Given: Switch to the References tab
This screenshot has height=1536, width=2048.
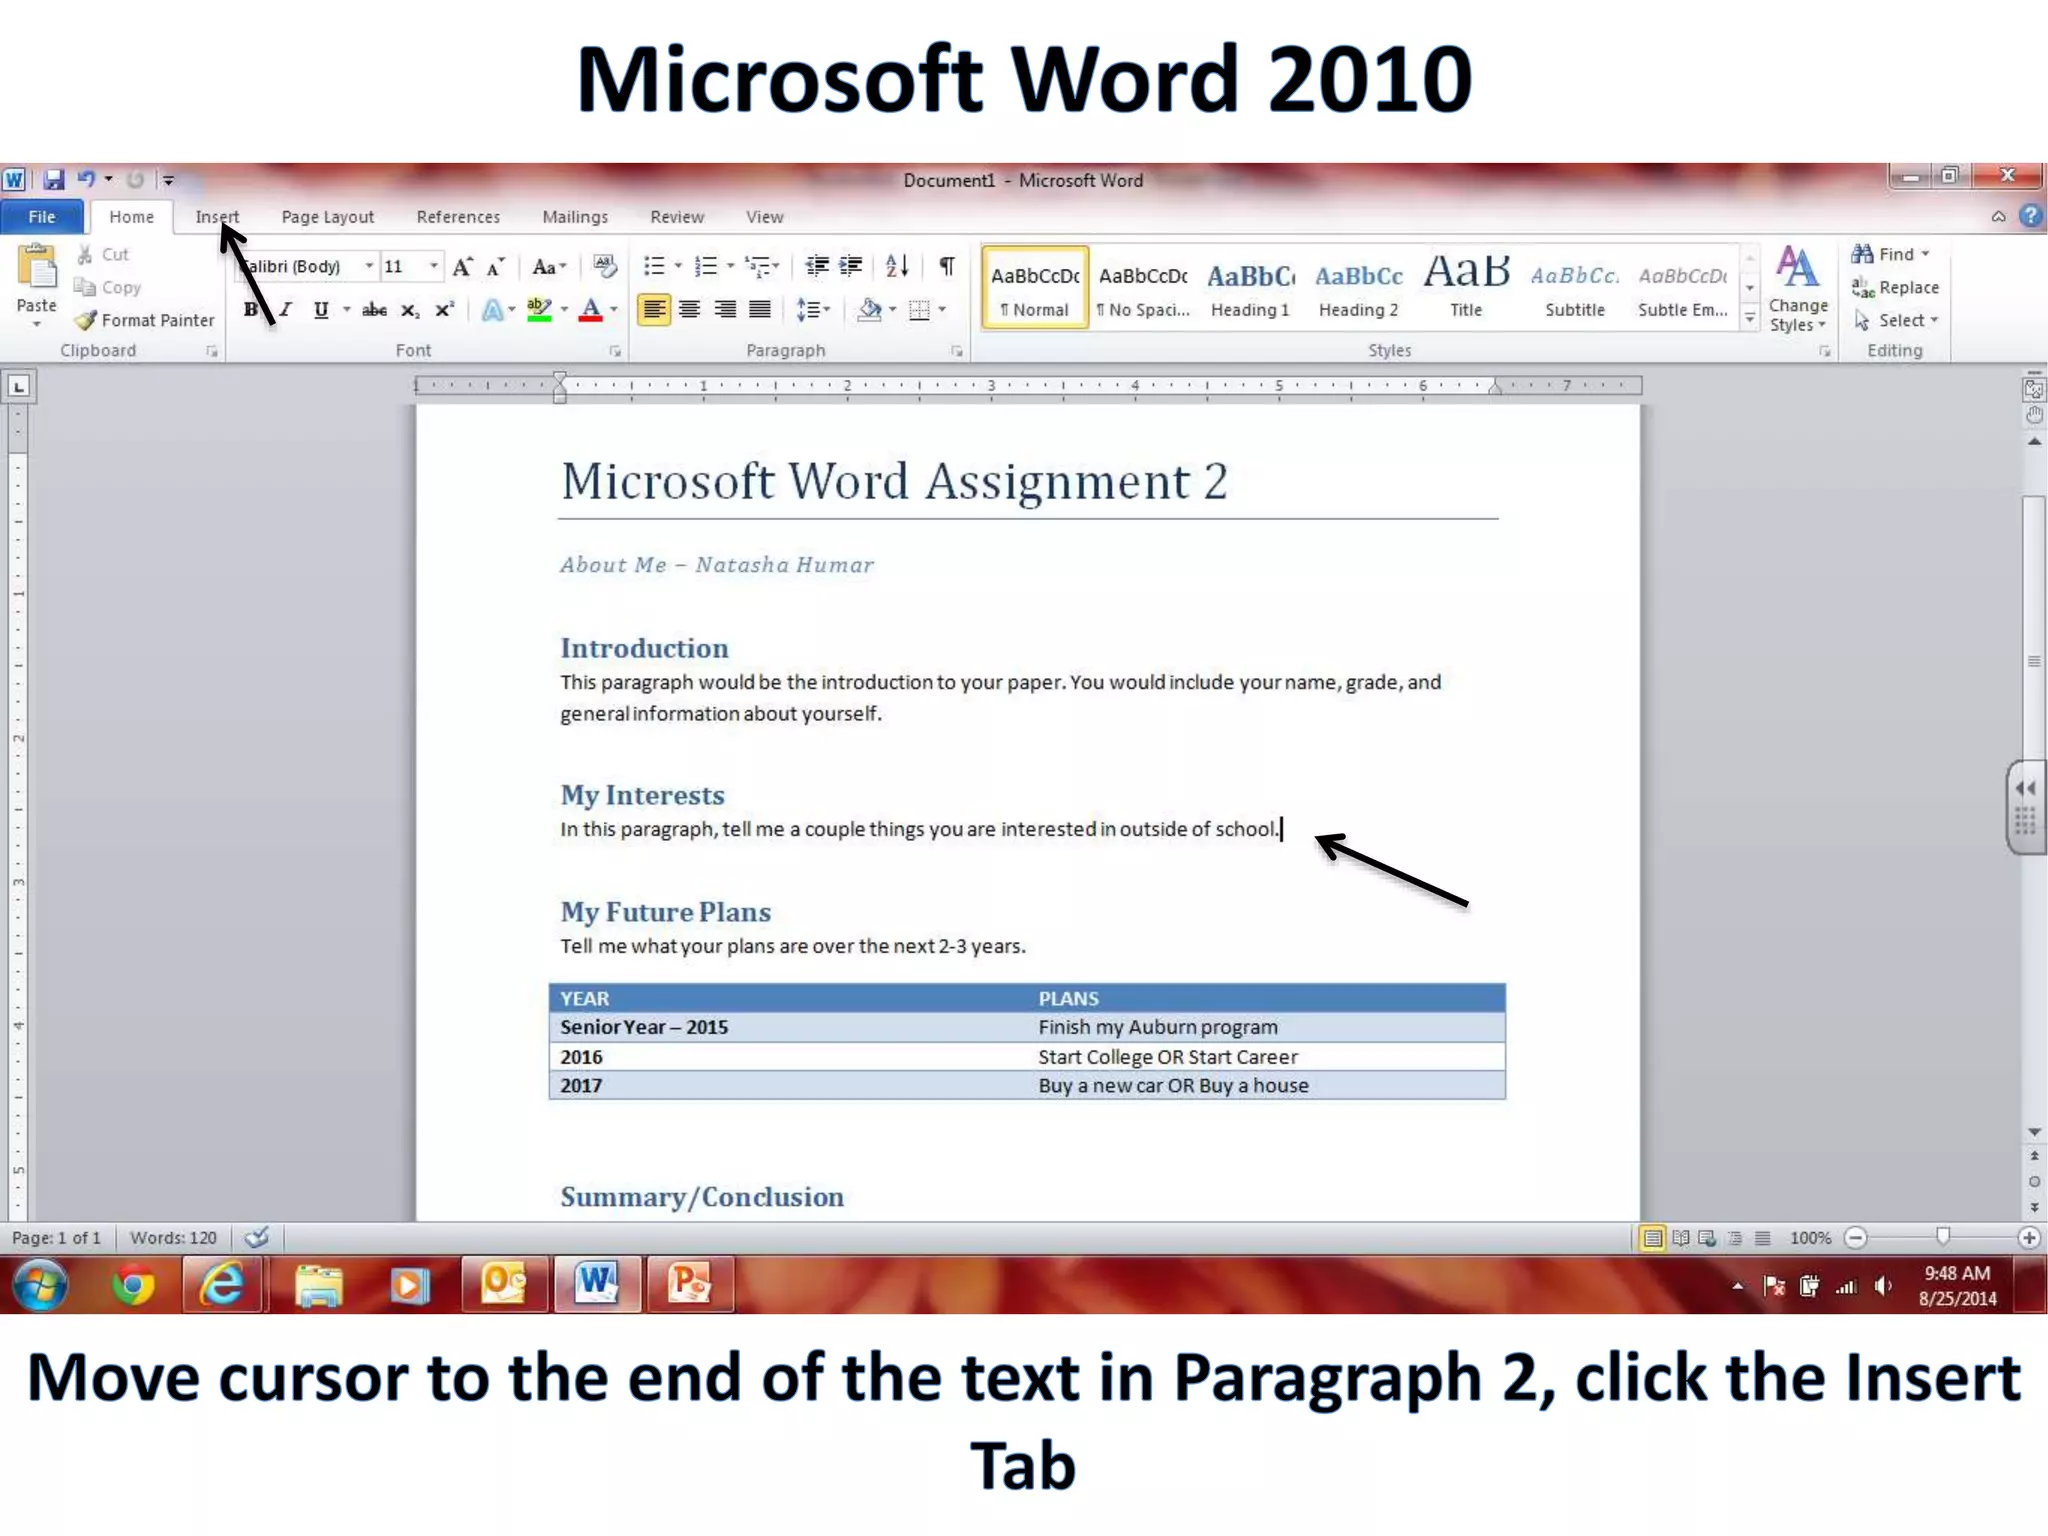Looking at the screenshot, I should (458, 216).
